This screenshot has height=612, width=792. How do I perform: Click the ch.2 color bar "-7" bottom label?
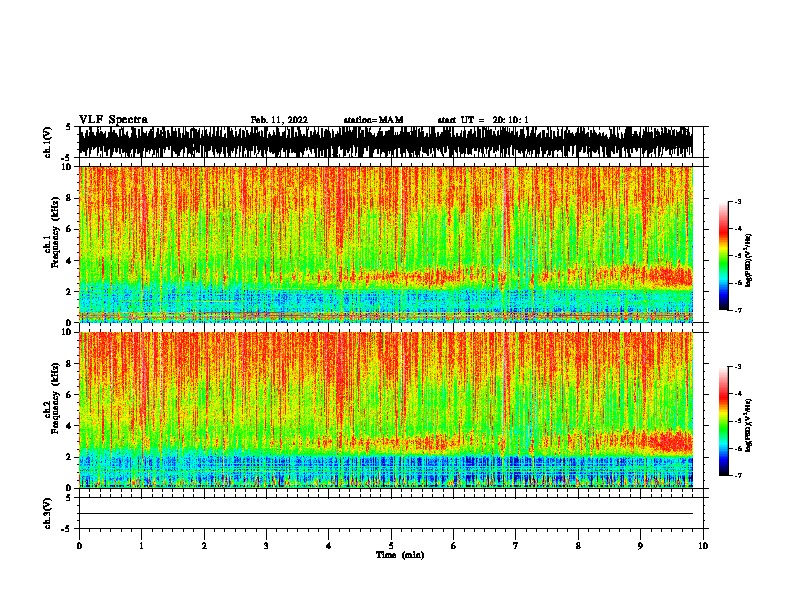pyautogui.click(x=737, y=475)
